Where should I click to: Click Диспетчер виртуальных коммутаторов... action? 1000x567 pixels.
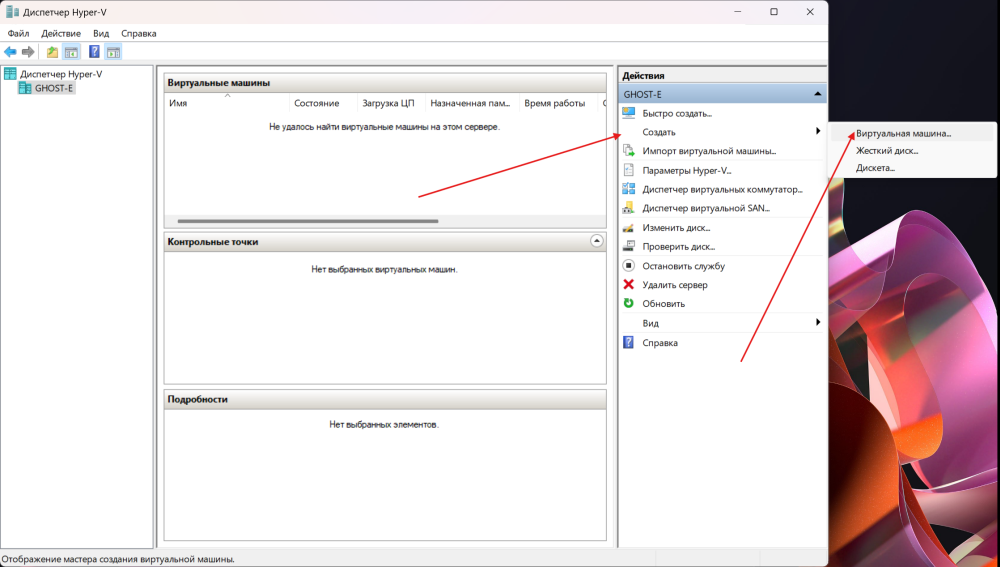[x=722, y=189]
